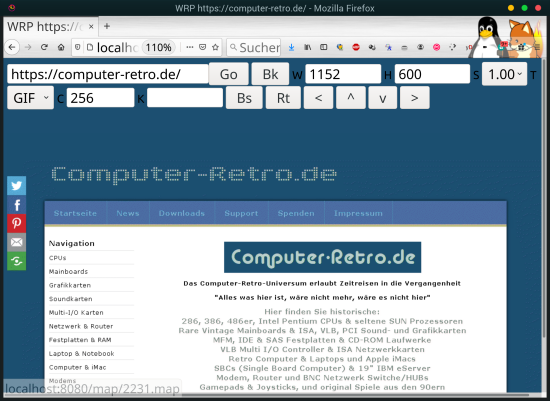Open the Festplatten & RAM navigation link
Image resolution: width=550 pixels, height=401 pixels.
click(x=80, y=340)
